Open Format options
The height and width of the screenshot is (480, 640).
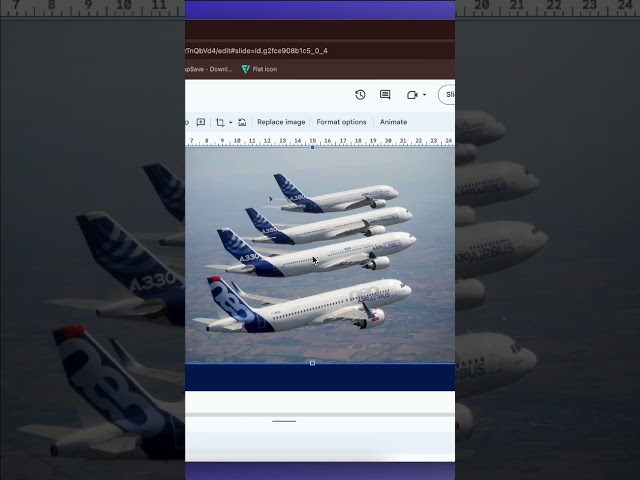tap(341, 122)
